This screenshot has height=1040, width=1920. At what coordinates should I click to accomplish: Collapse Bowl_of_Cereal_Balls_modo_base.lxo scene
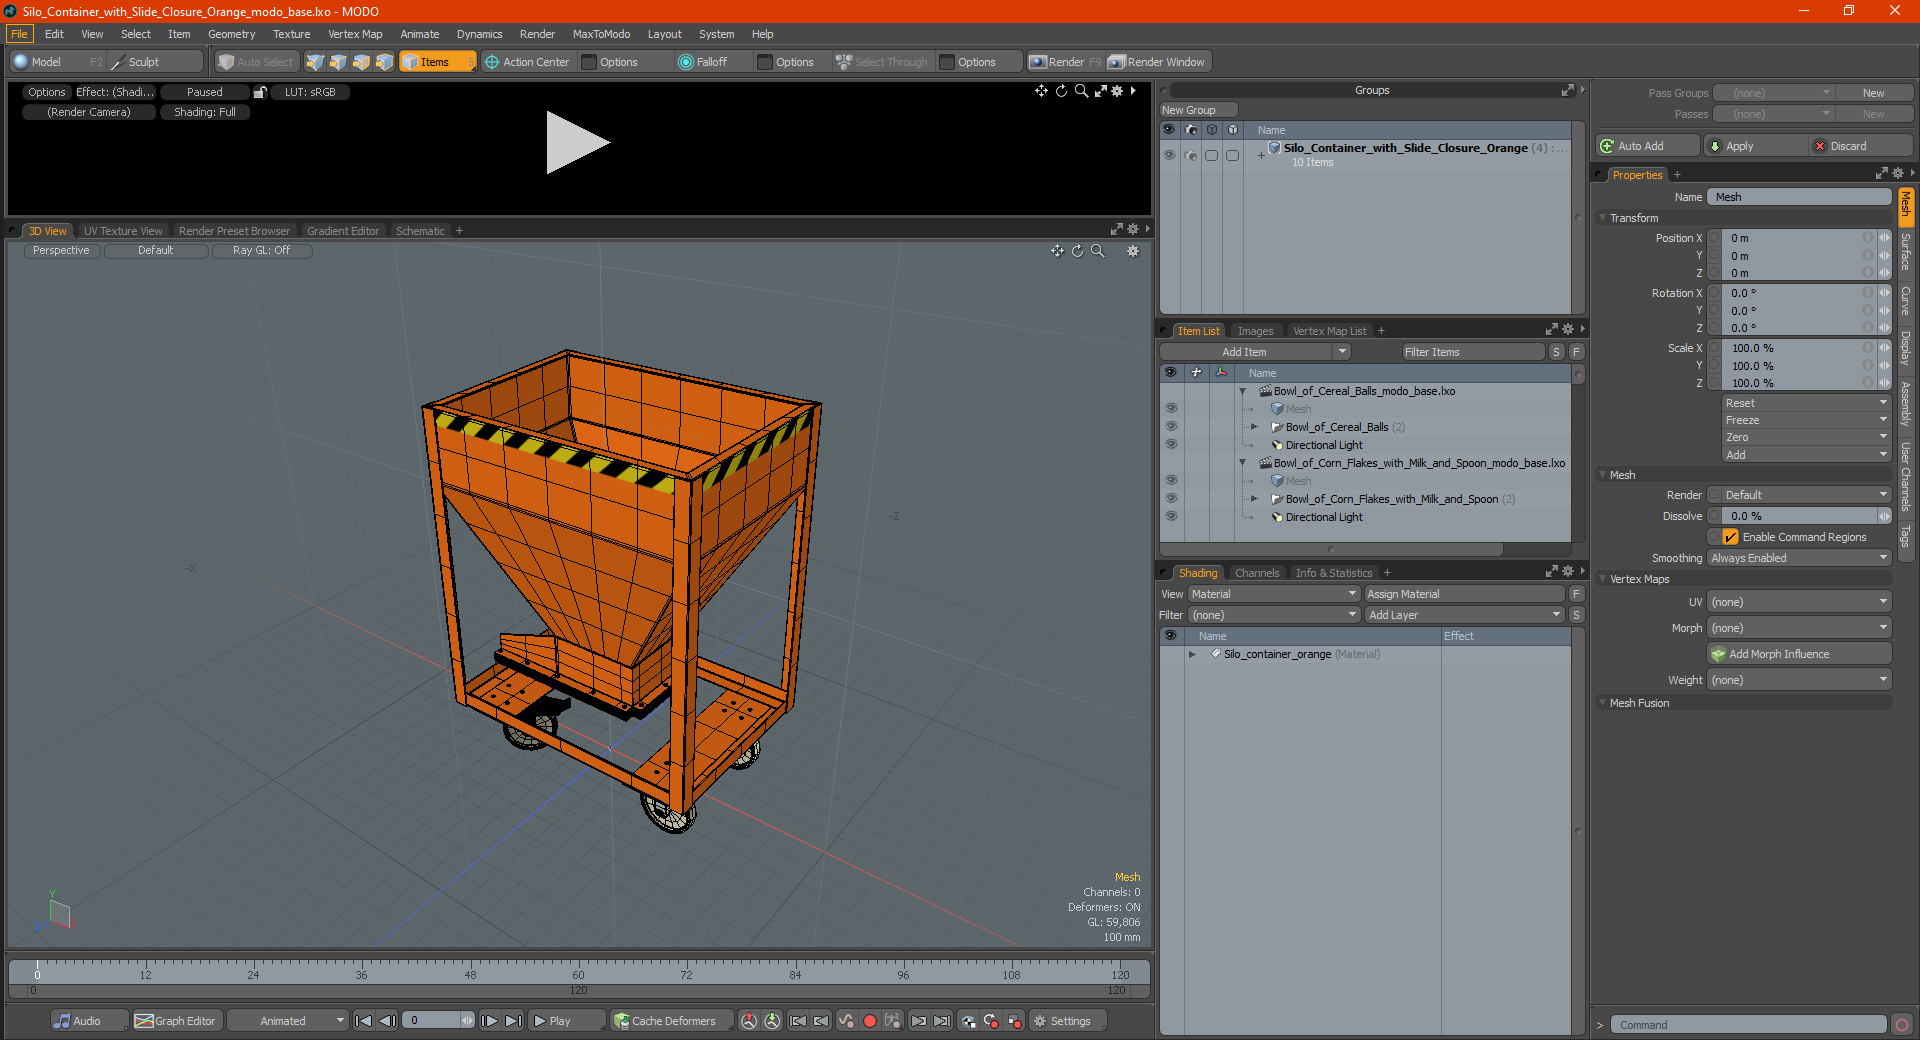click(x=1243, y=391)
